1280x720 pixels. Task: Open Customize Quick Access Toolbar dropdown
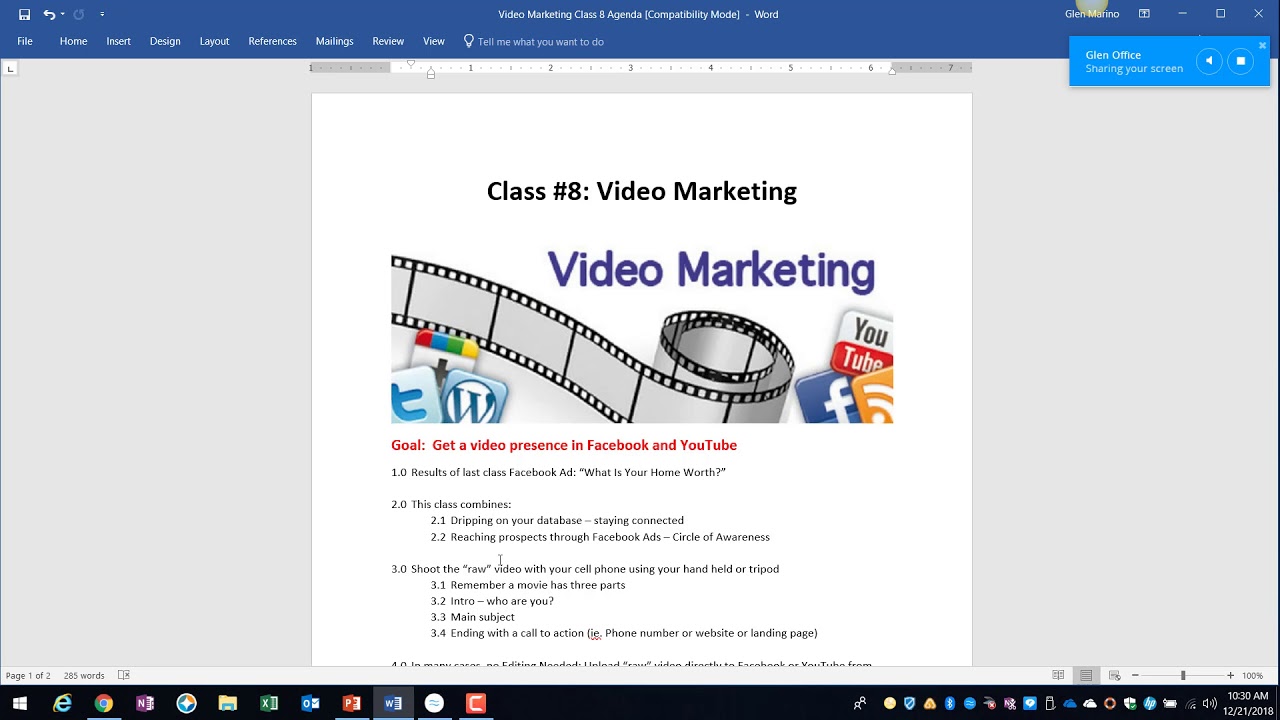102,14
